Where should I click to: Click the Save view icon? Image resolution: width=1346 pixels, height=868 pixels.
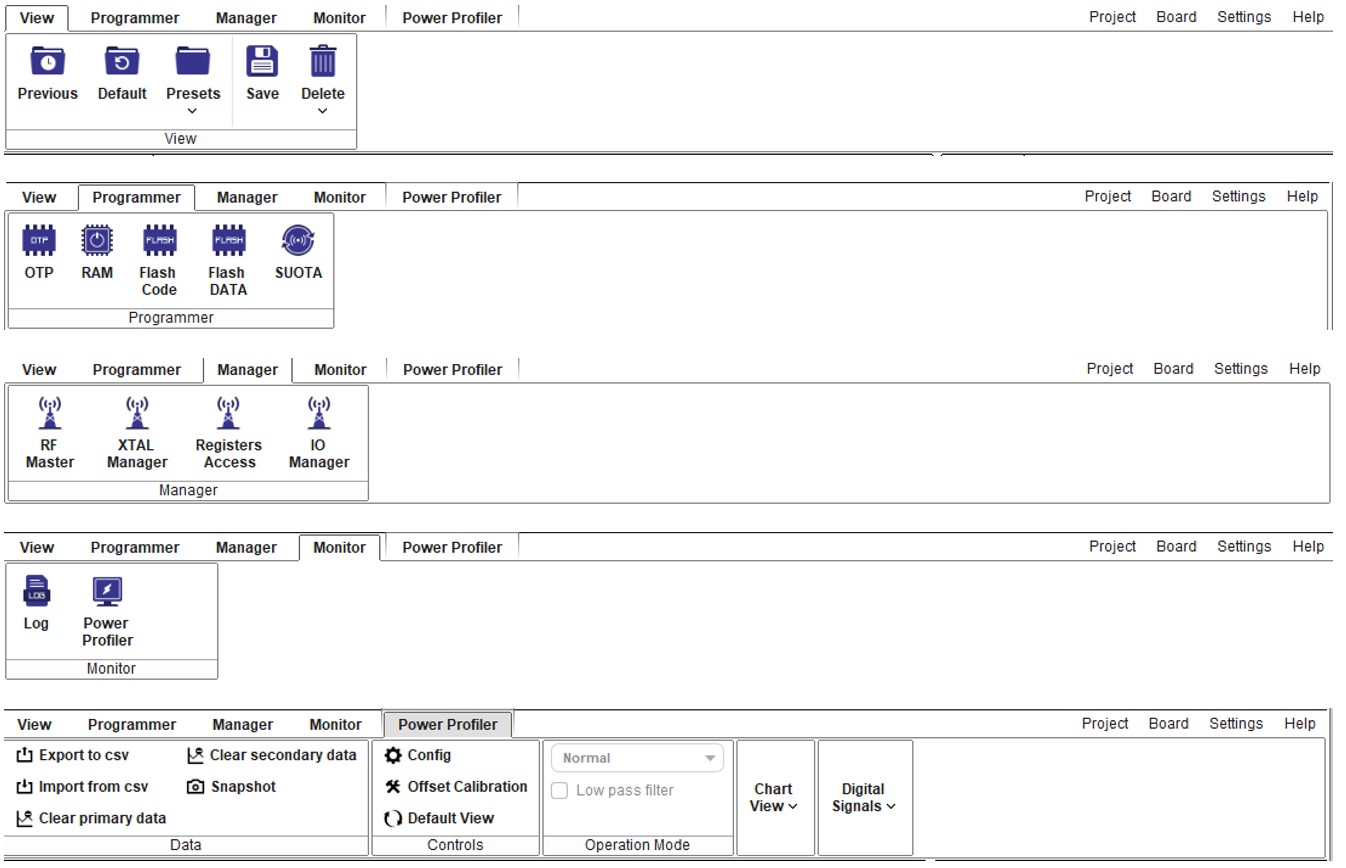(262, 63)
